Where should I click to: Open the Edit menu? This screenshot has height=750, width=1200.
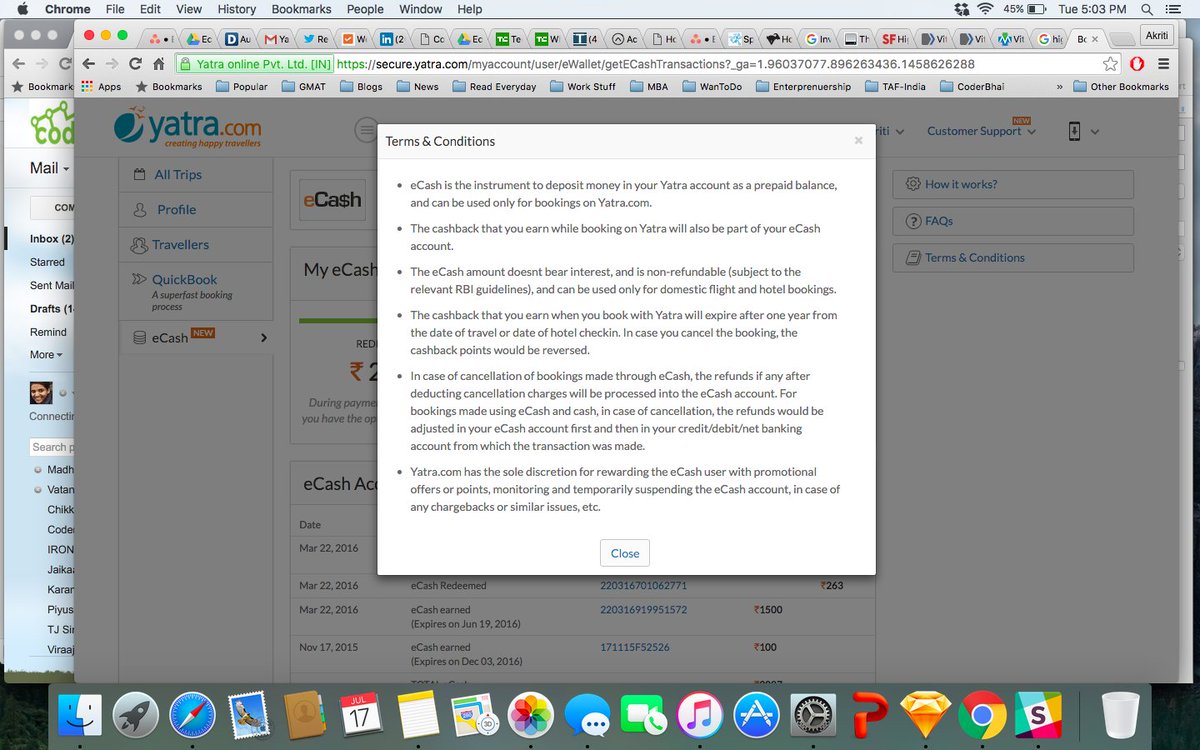150,9
